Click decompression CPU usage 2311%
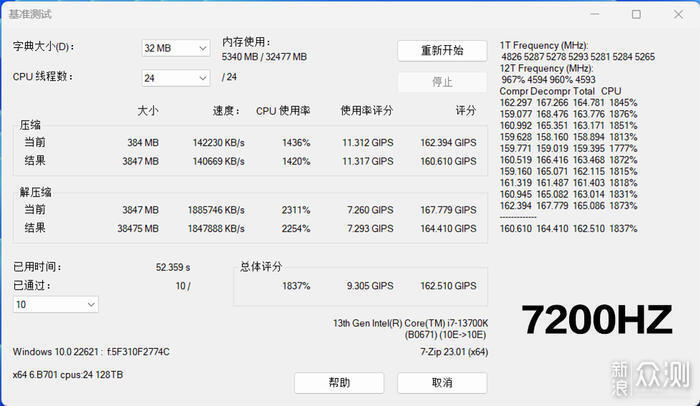 296,210
